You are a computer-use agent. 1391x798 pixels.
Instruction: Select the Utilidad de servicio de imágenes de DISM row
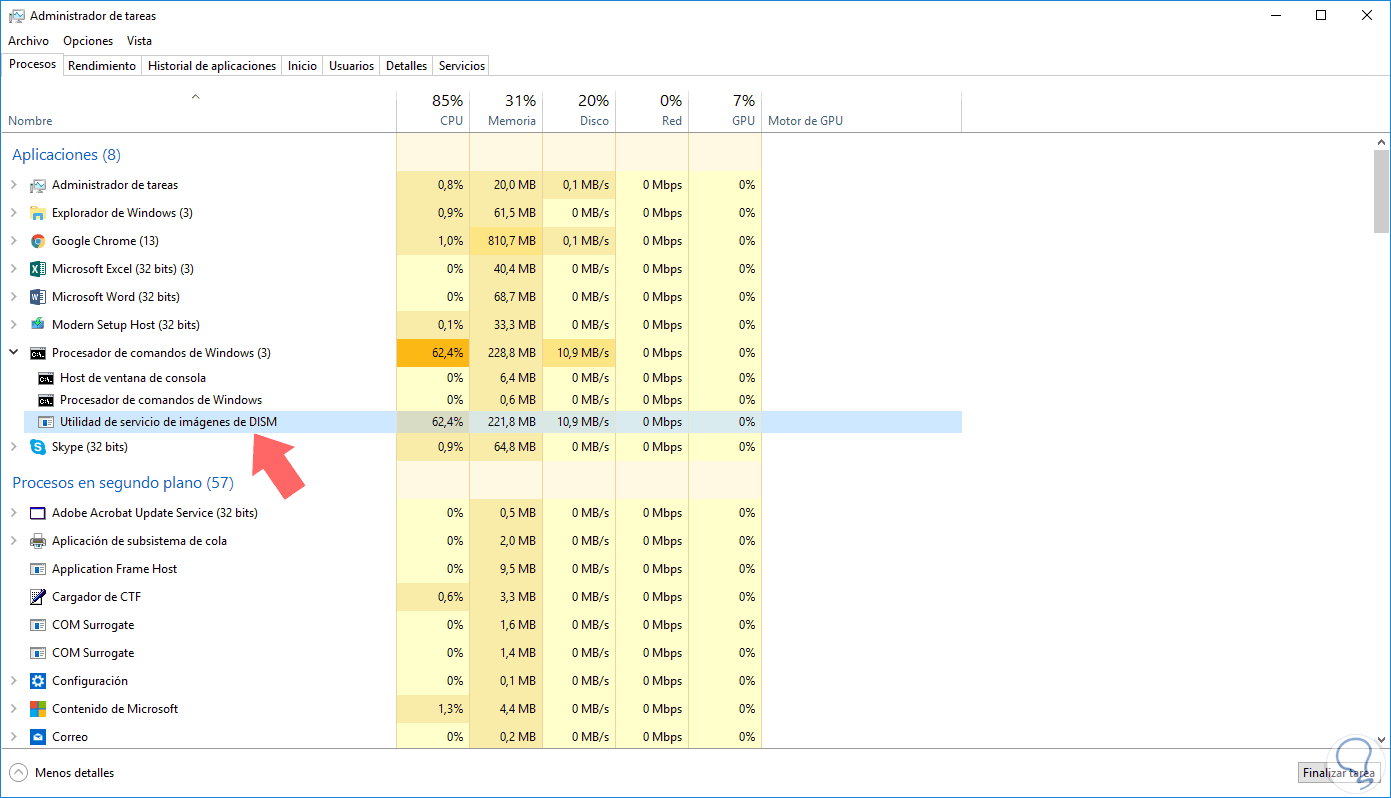coord(492,422)
